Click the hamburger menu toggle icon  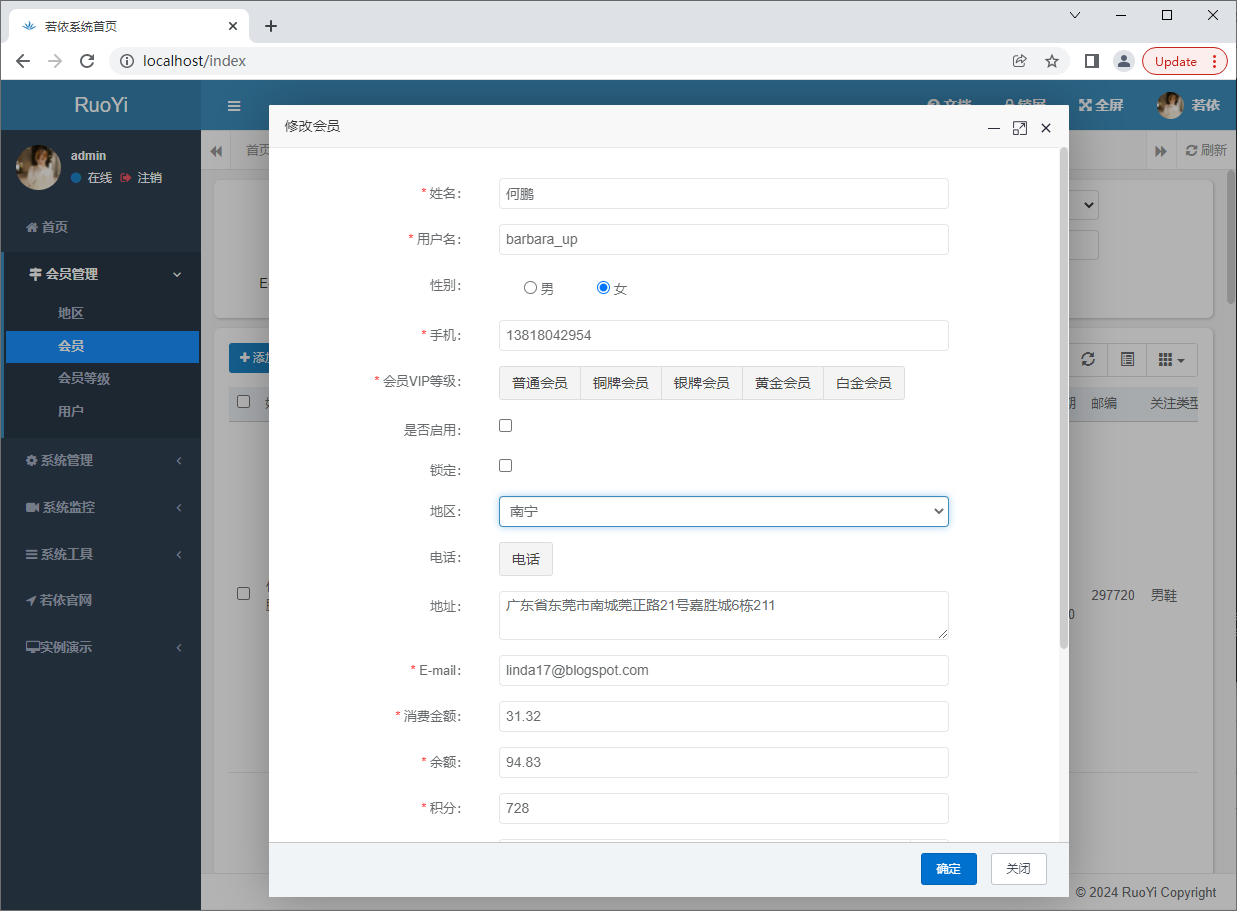click(x=234, y=106)
